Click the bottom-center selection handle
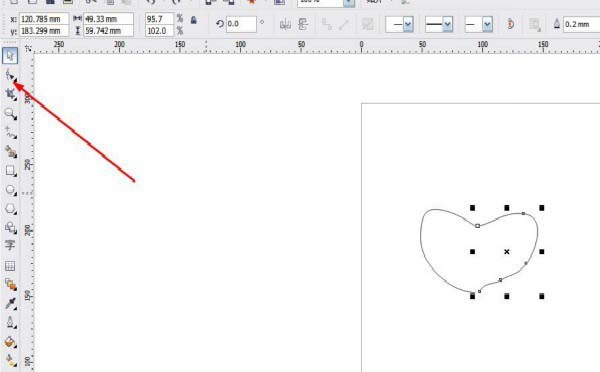Viewport: 600px width, 372px height. 507,296
